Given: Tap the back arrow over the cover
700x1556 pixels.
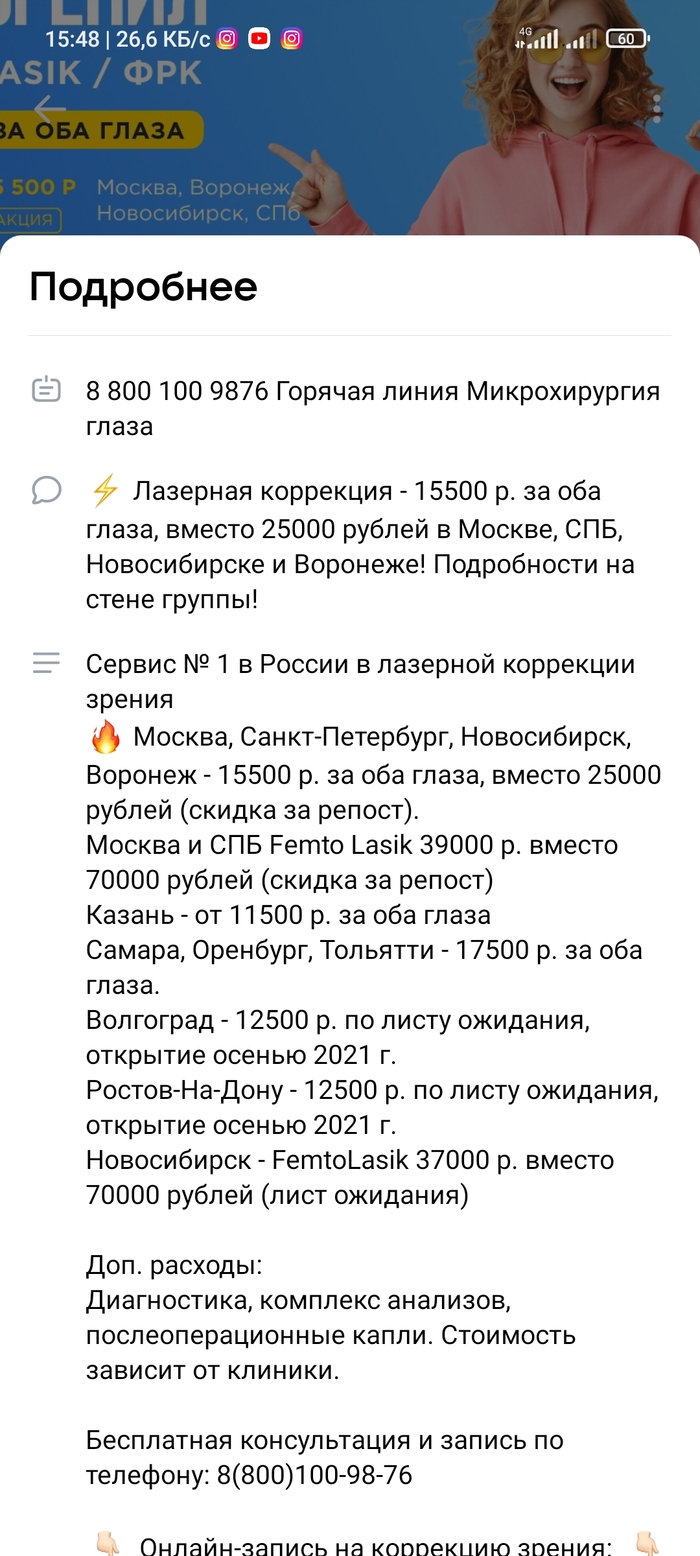Looking at the screenshot, I should 48,108.
